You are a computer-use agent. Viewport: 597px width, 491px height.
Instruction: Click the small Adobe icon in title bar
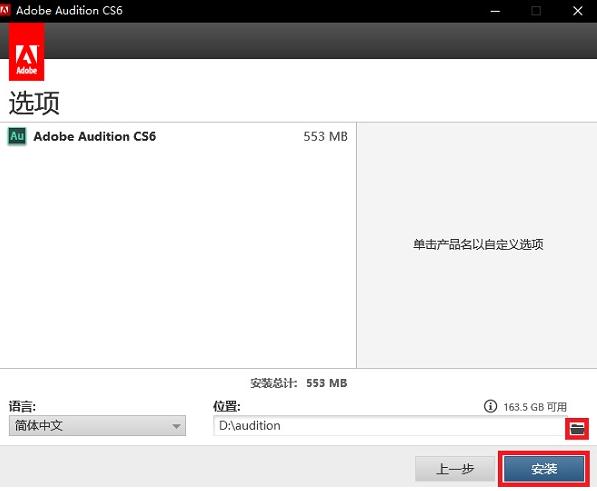pyautogui.click(x=5, y=10)
